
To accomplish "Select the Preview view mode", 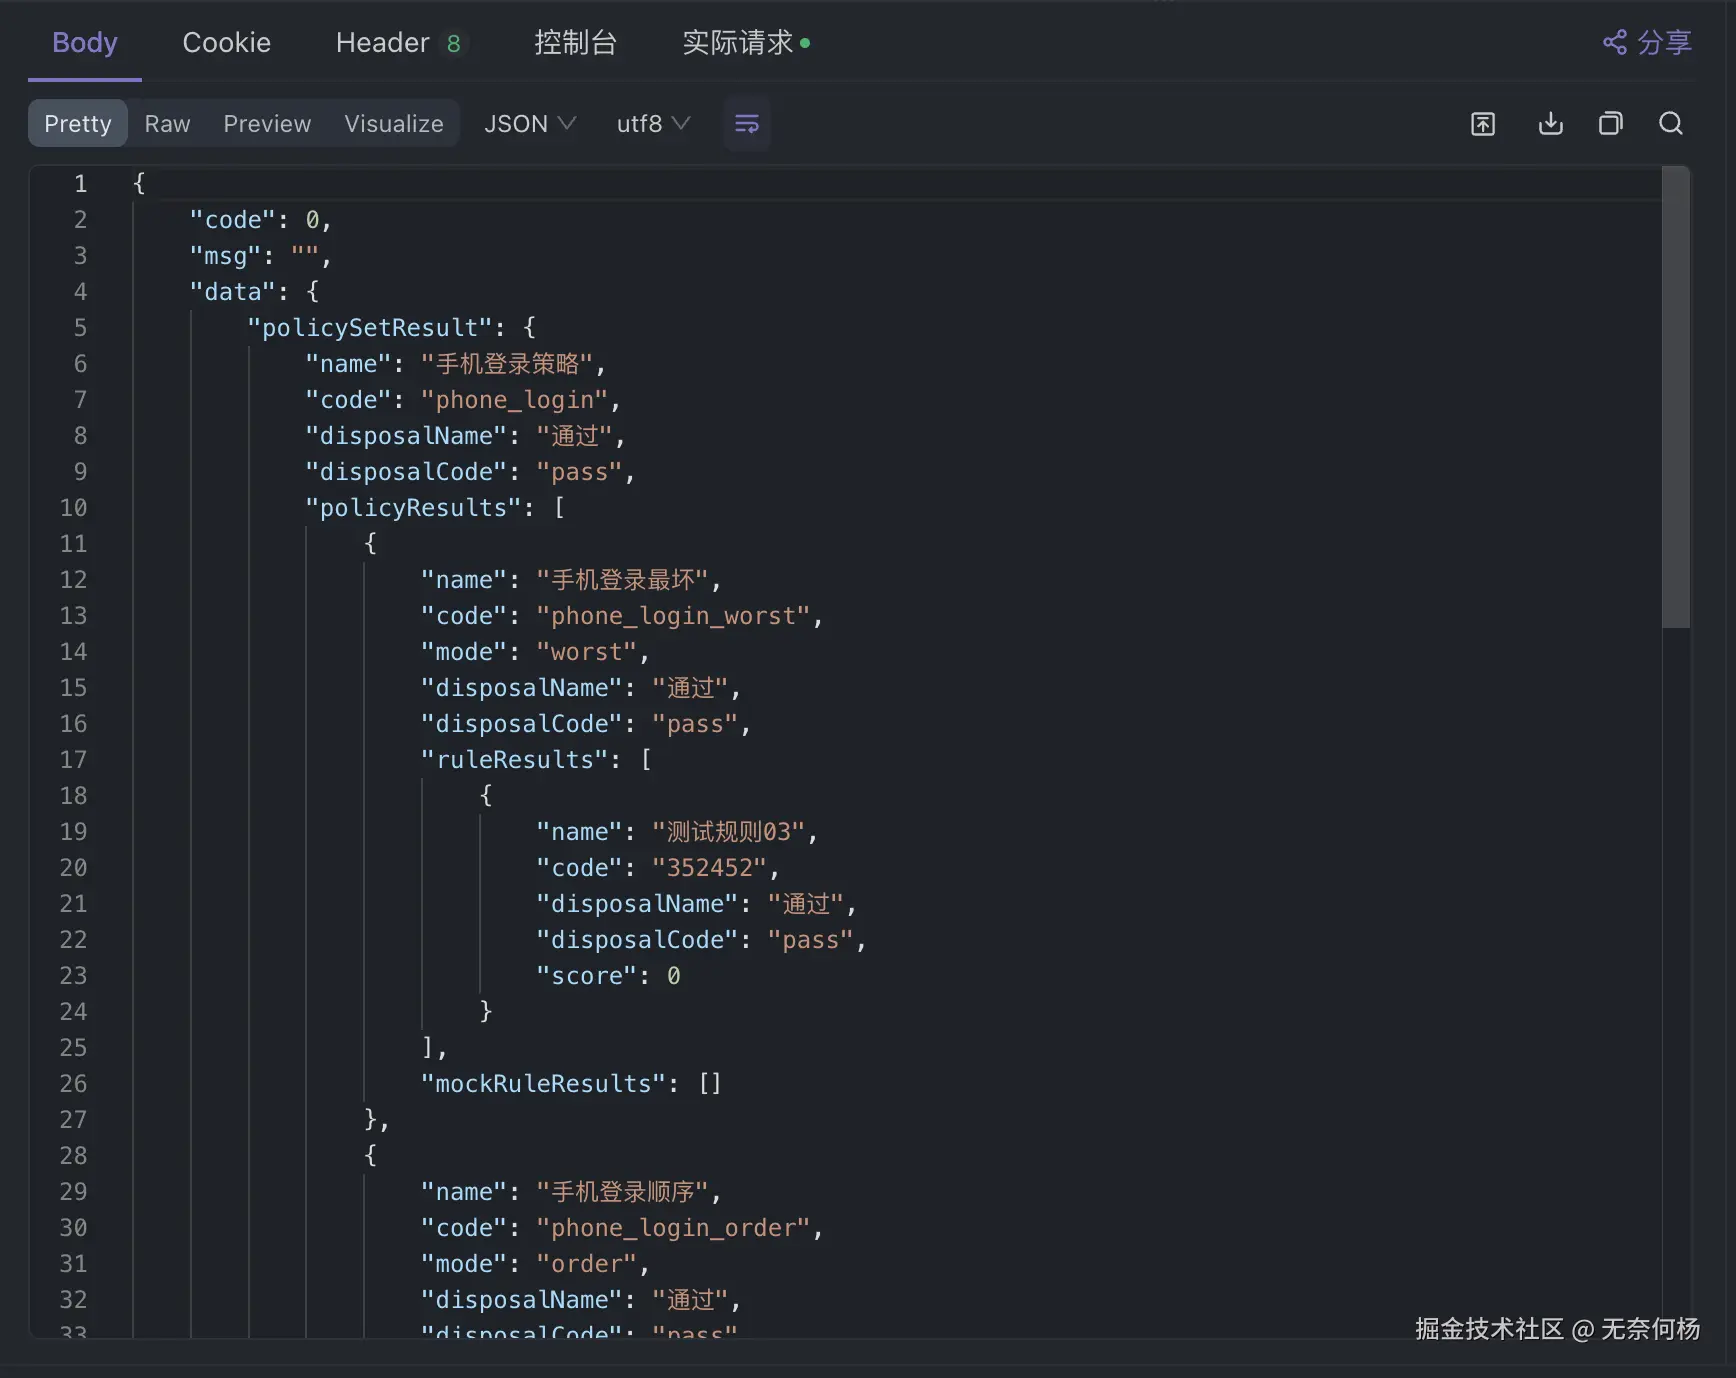I will click(267, 123).
